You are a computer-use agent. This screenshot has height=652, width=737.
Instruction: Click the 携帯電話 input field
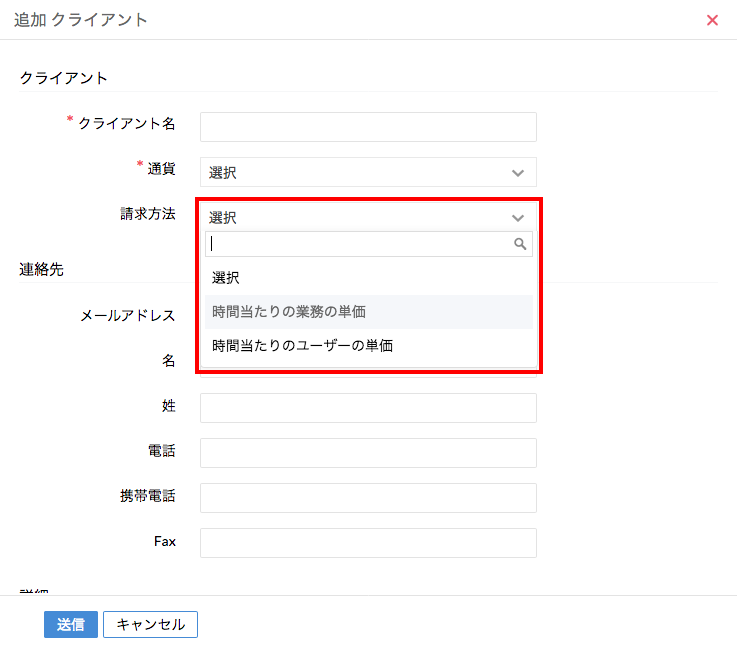(368, 498)
